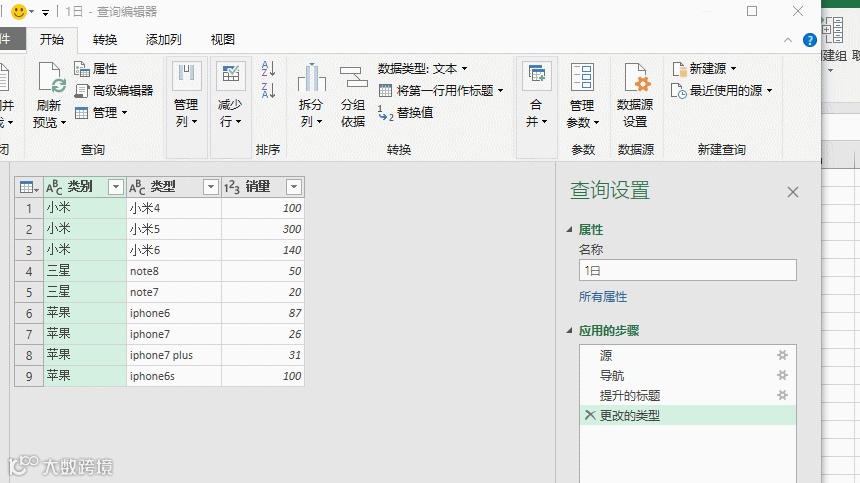
Task: Open the 所有属性 link
Action: point(603,297)
